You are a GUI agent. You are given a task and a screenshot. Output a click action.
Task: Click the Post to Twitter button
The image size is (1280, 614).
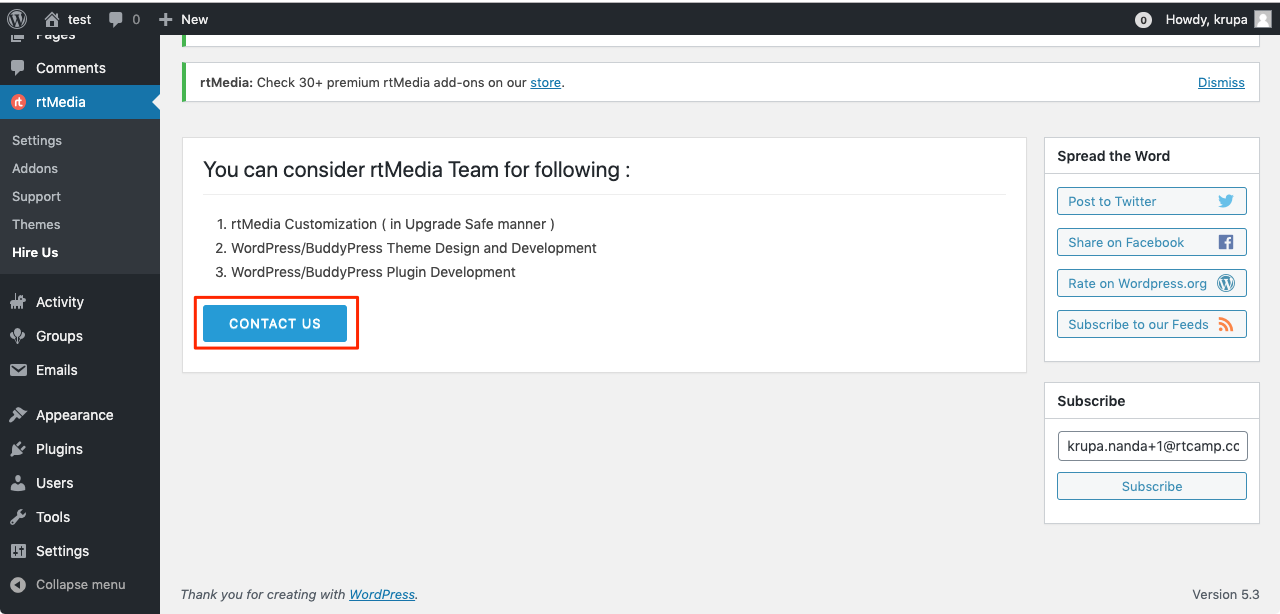click(x=1151, y=200)
